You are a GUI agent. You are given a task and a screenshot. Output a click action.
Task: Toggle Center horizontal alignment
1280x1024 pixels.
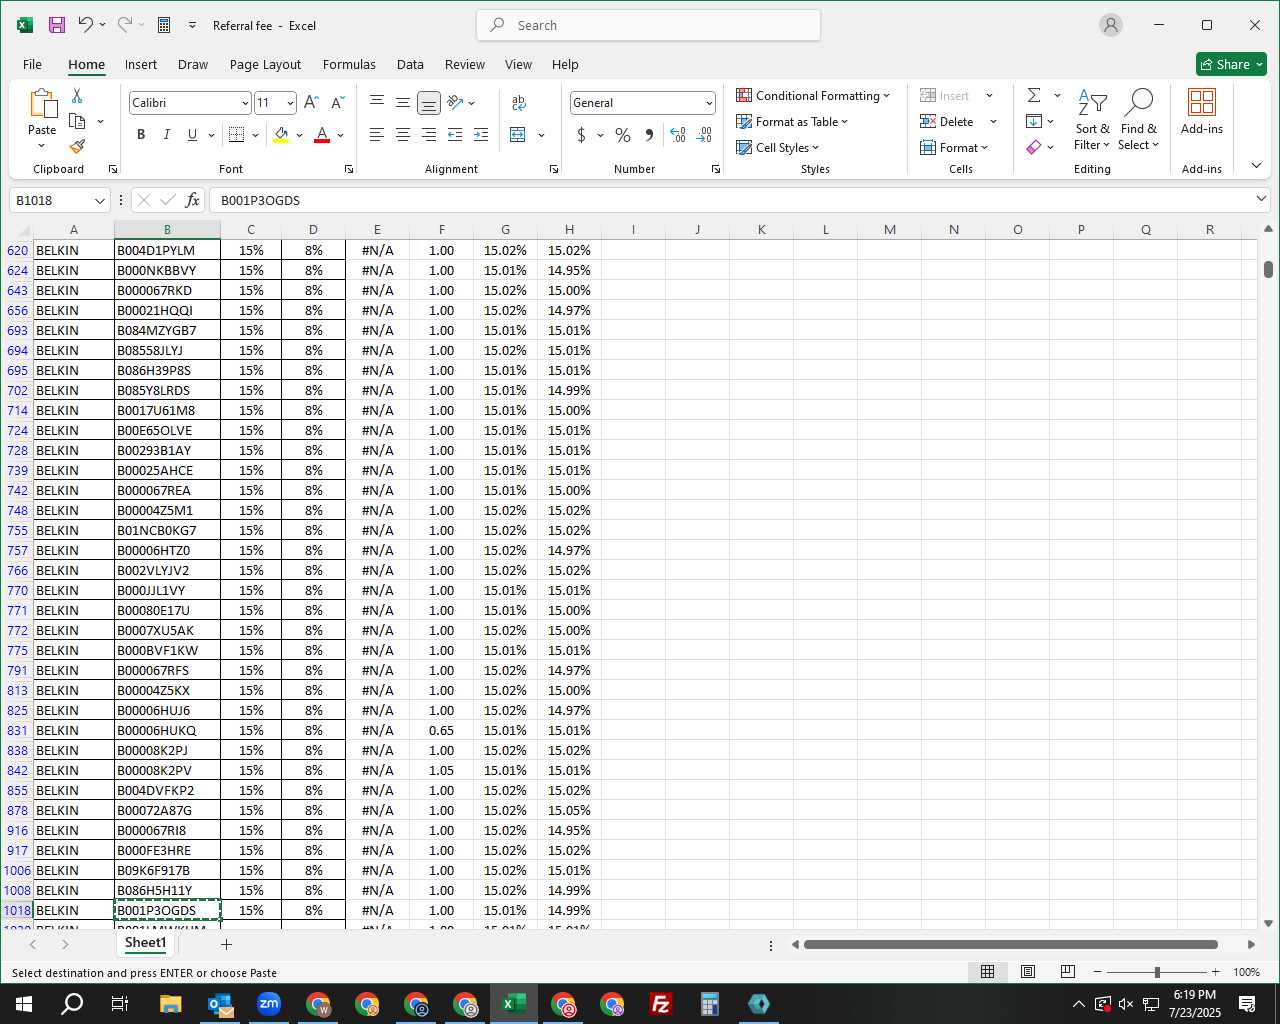pyautogui.click(x=403, y=134)
